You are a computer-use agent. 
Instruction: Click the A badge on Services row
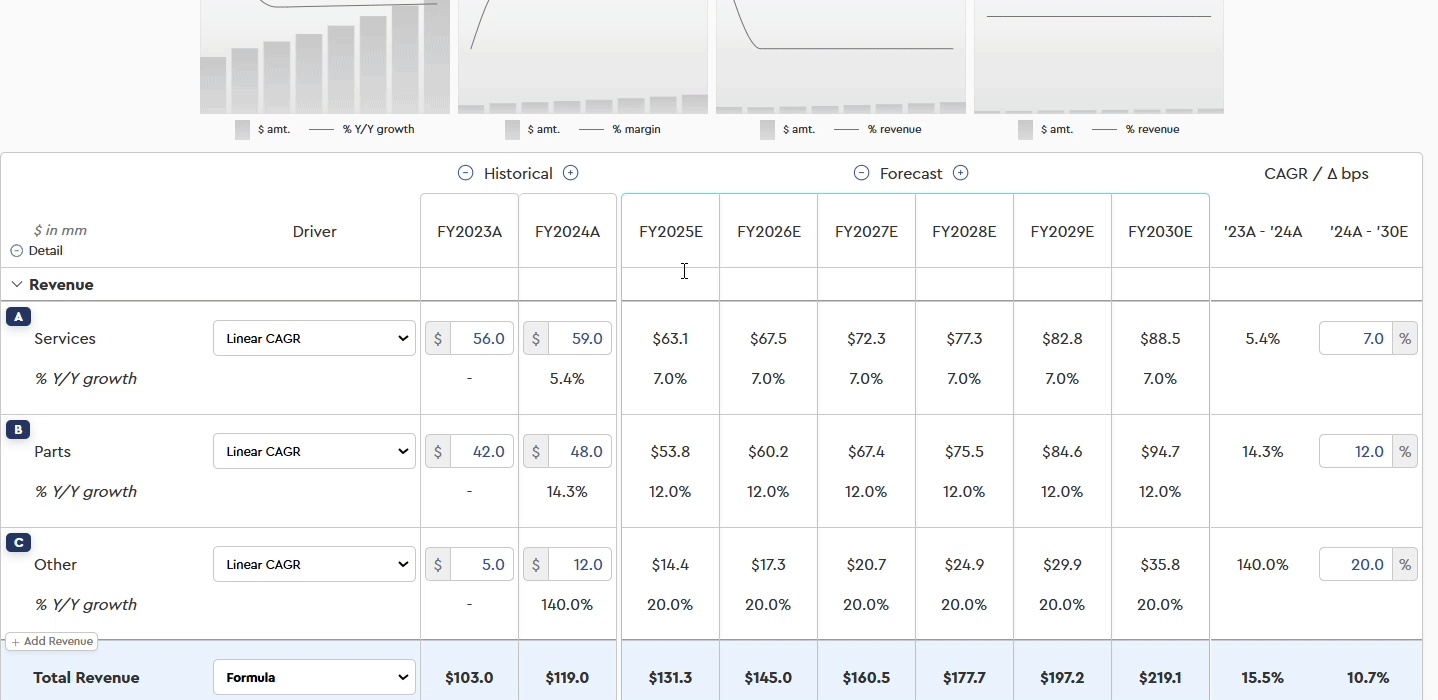coord(18,317)
